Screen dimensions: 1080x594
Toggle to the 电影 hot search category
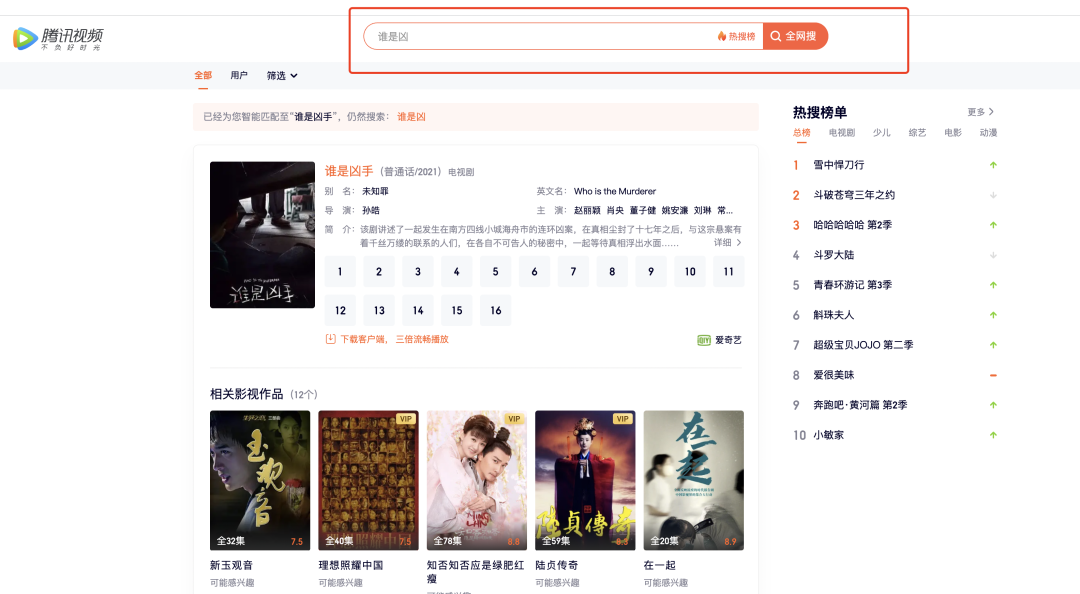tap(950, 131)
